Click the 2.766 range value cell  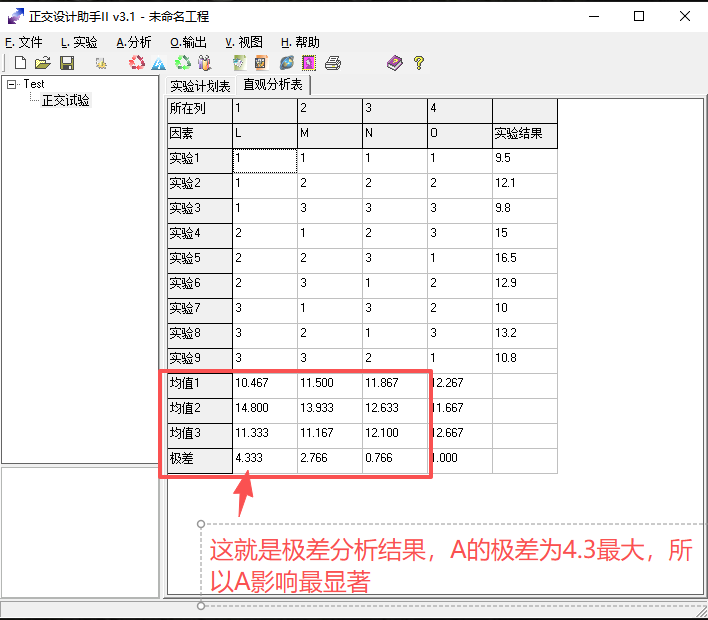[330, 460]
